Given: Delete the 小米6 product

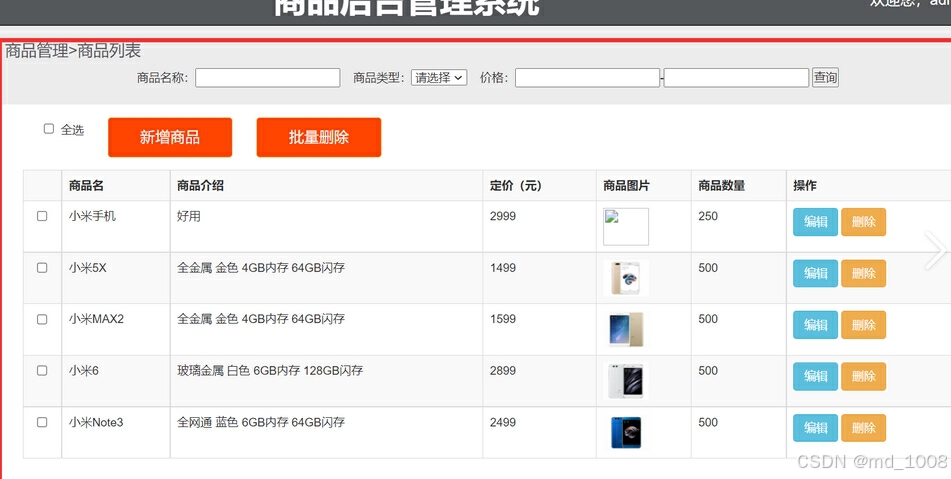Looking at the screenshot, I should point(864,377).
